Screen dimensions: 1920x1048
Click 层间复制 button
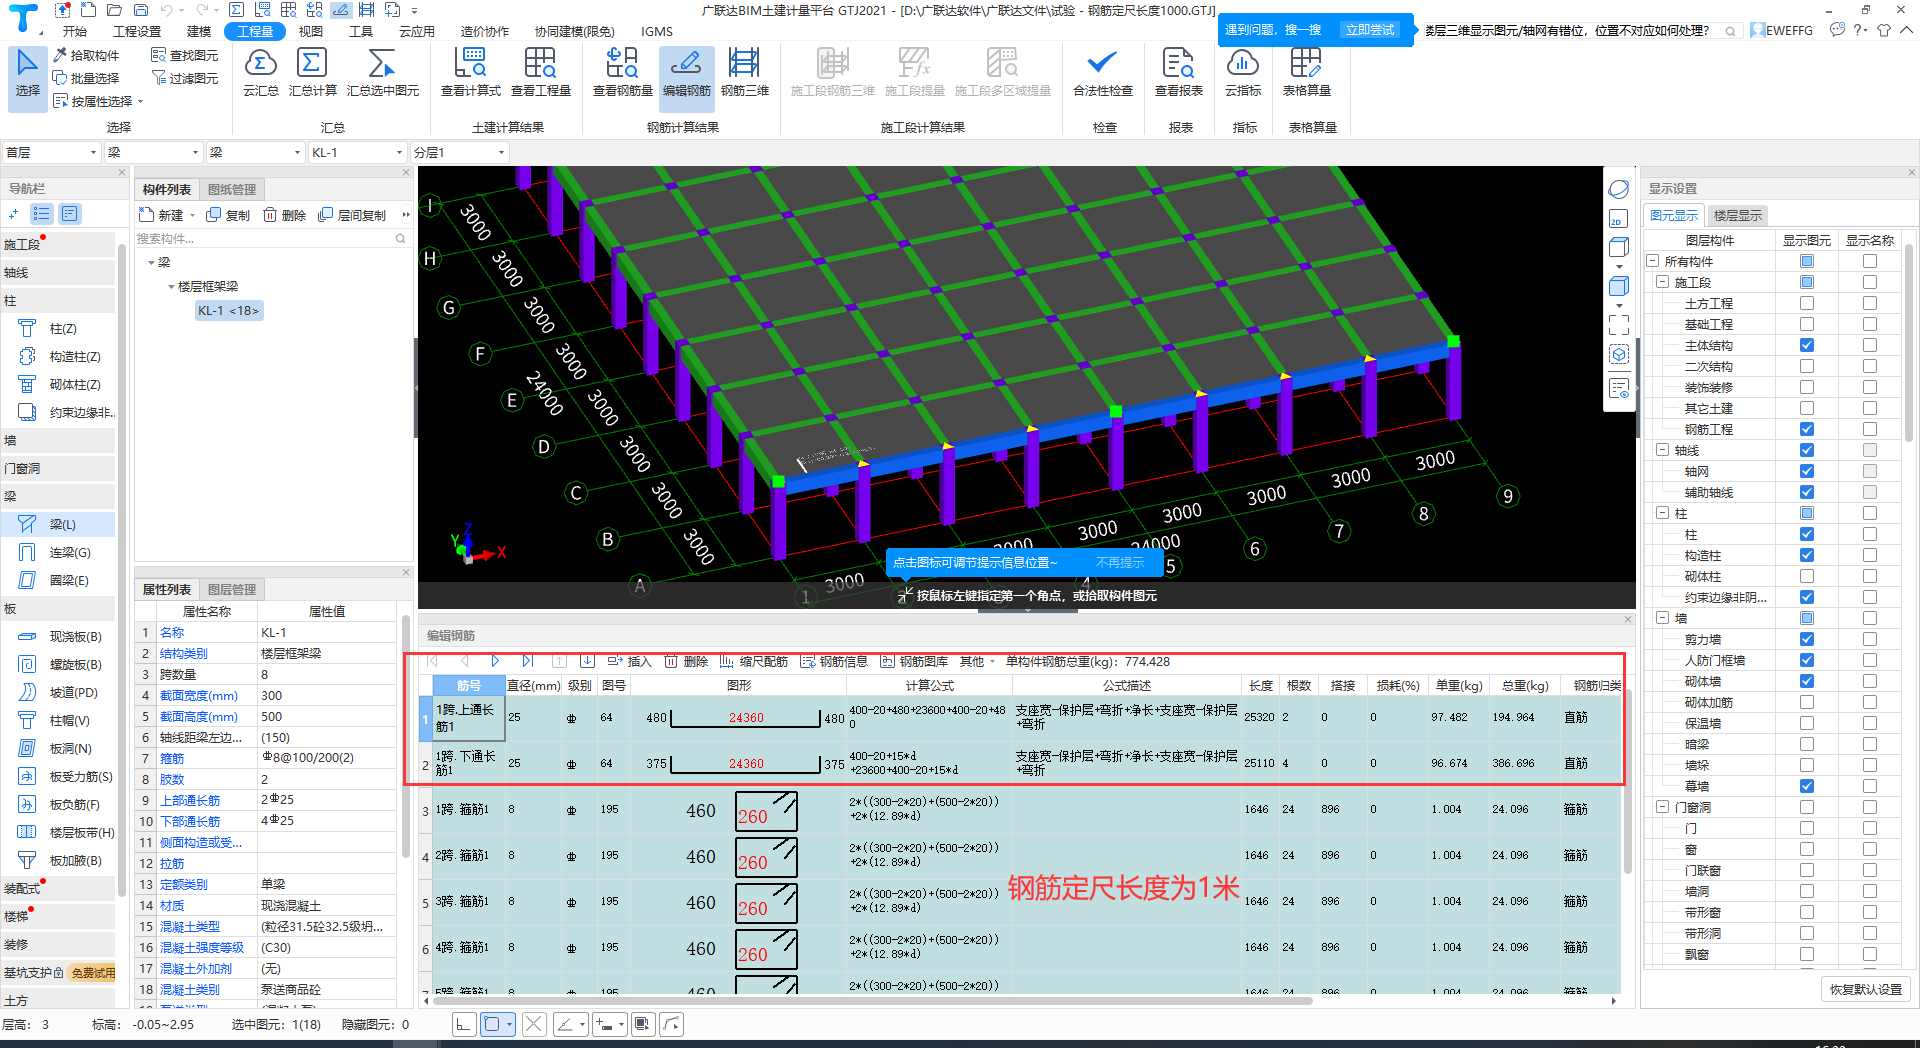[352, 215]
